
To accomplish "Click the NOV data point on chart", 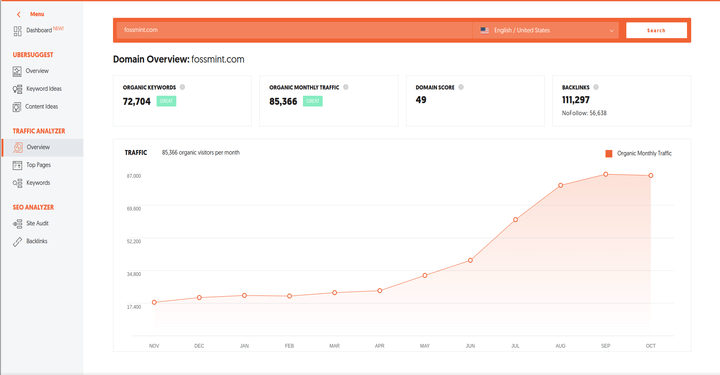I will 154,302.
